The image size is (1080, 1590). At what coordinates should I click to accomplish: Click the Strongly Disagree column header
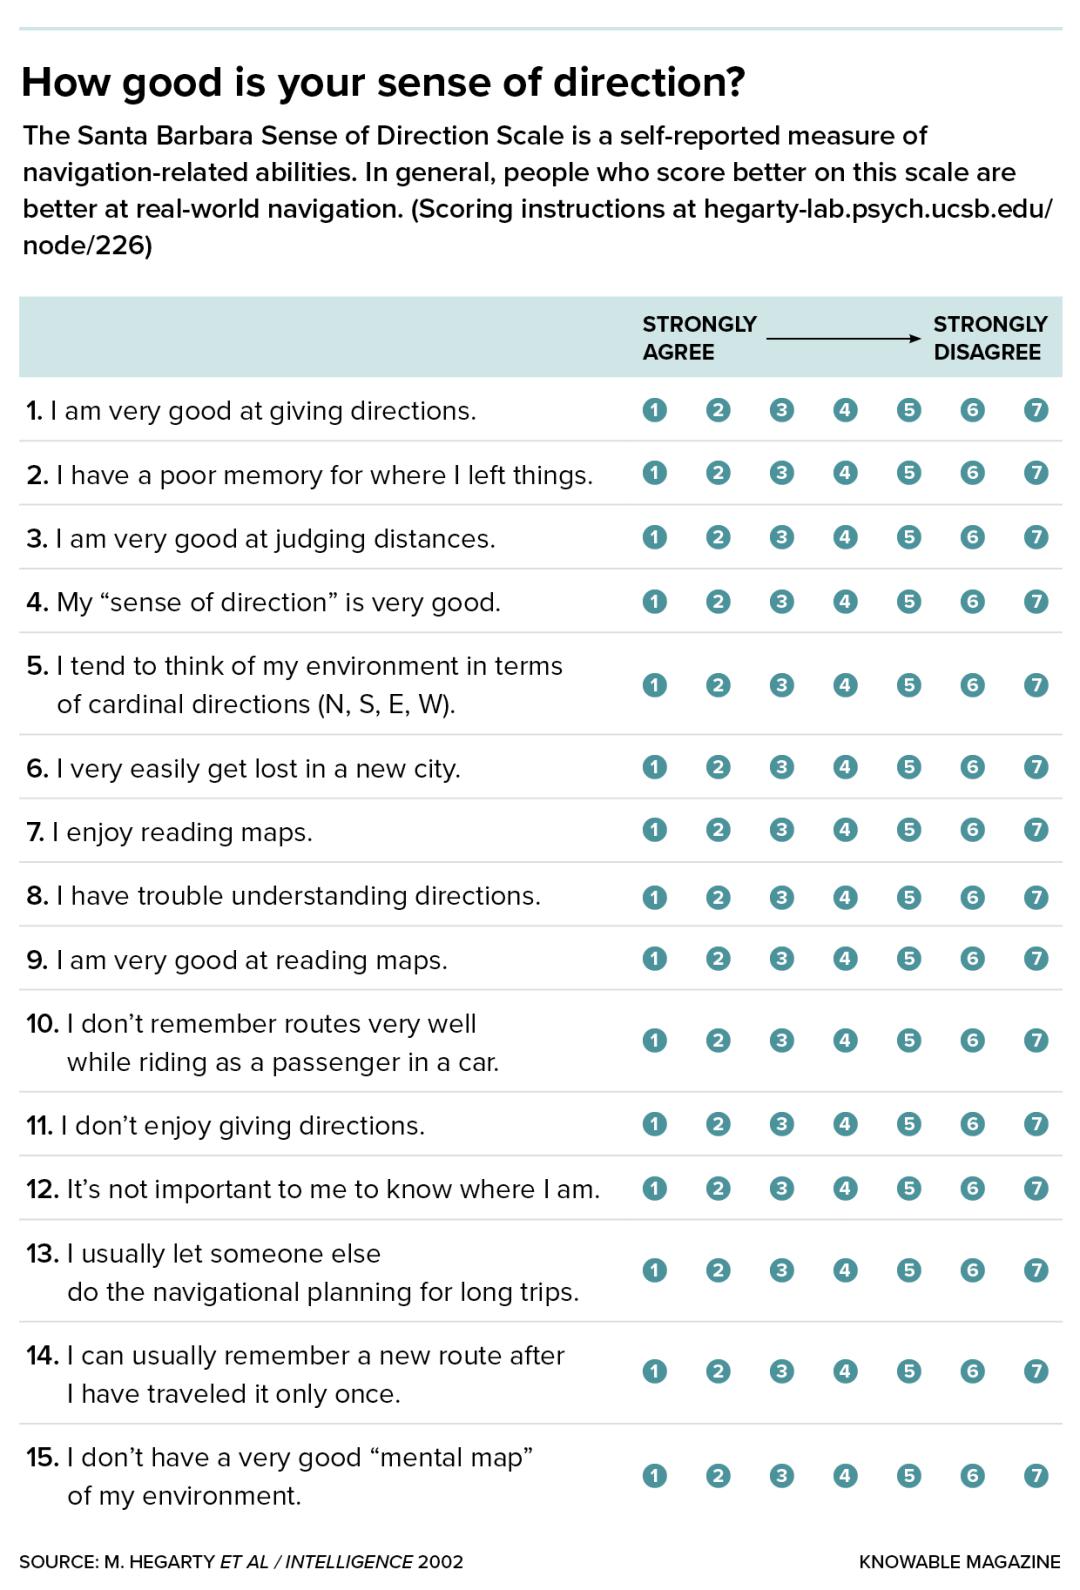click(x=990, y=338)
